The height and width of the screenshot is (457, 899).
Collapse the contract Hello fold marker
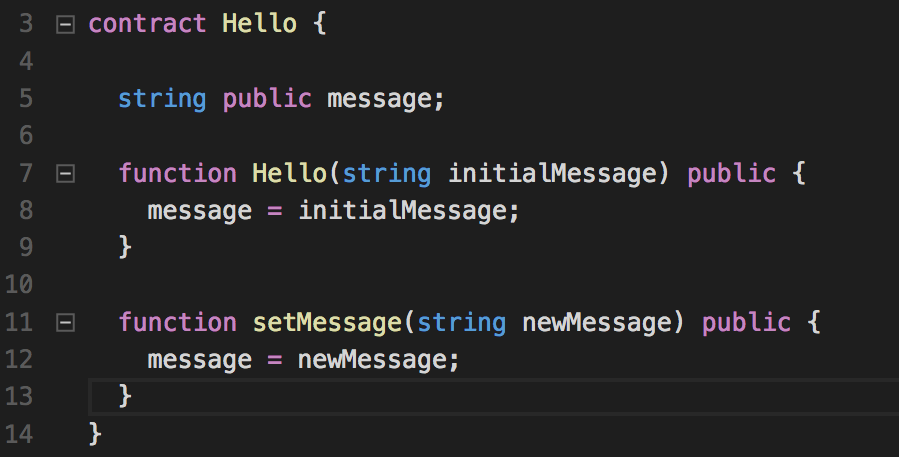pyautogui.click(x=65, y=25)
